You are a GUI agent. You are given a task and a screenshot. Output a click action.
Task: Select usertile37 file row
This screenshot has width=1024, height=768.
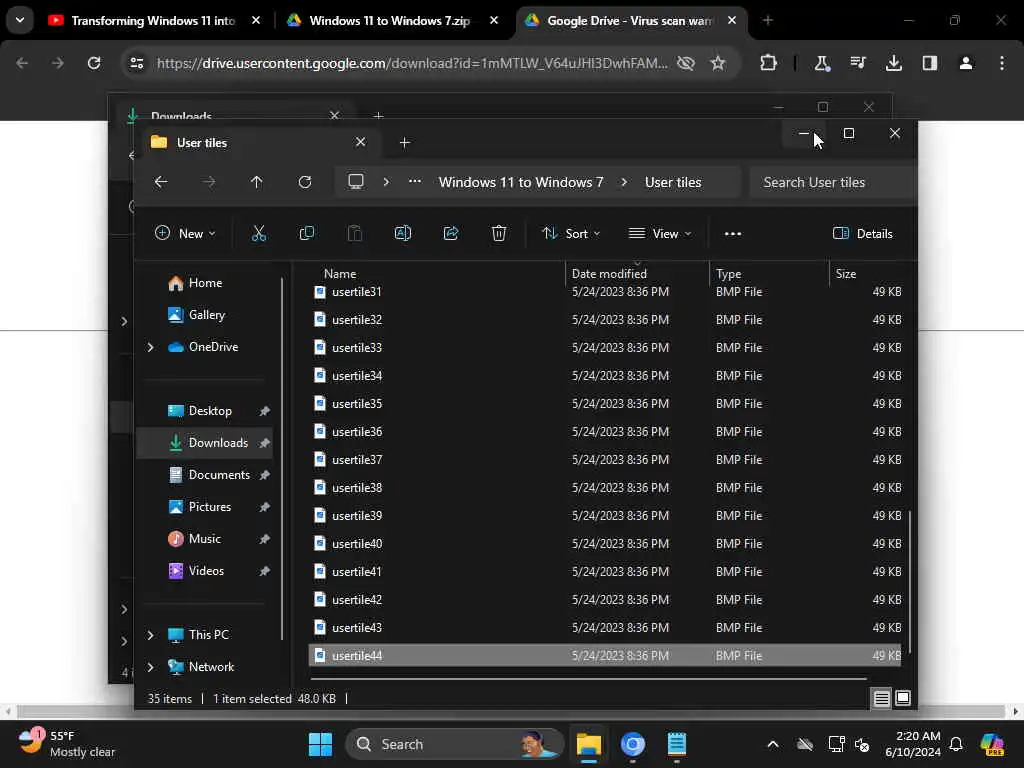coord(605,460)
